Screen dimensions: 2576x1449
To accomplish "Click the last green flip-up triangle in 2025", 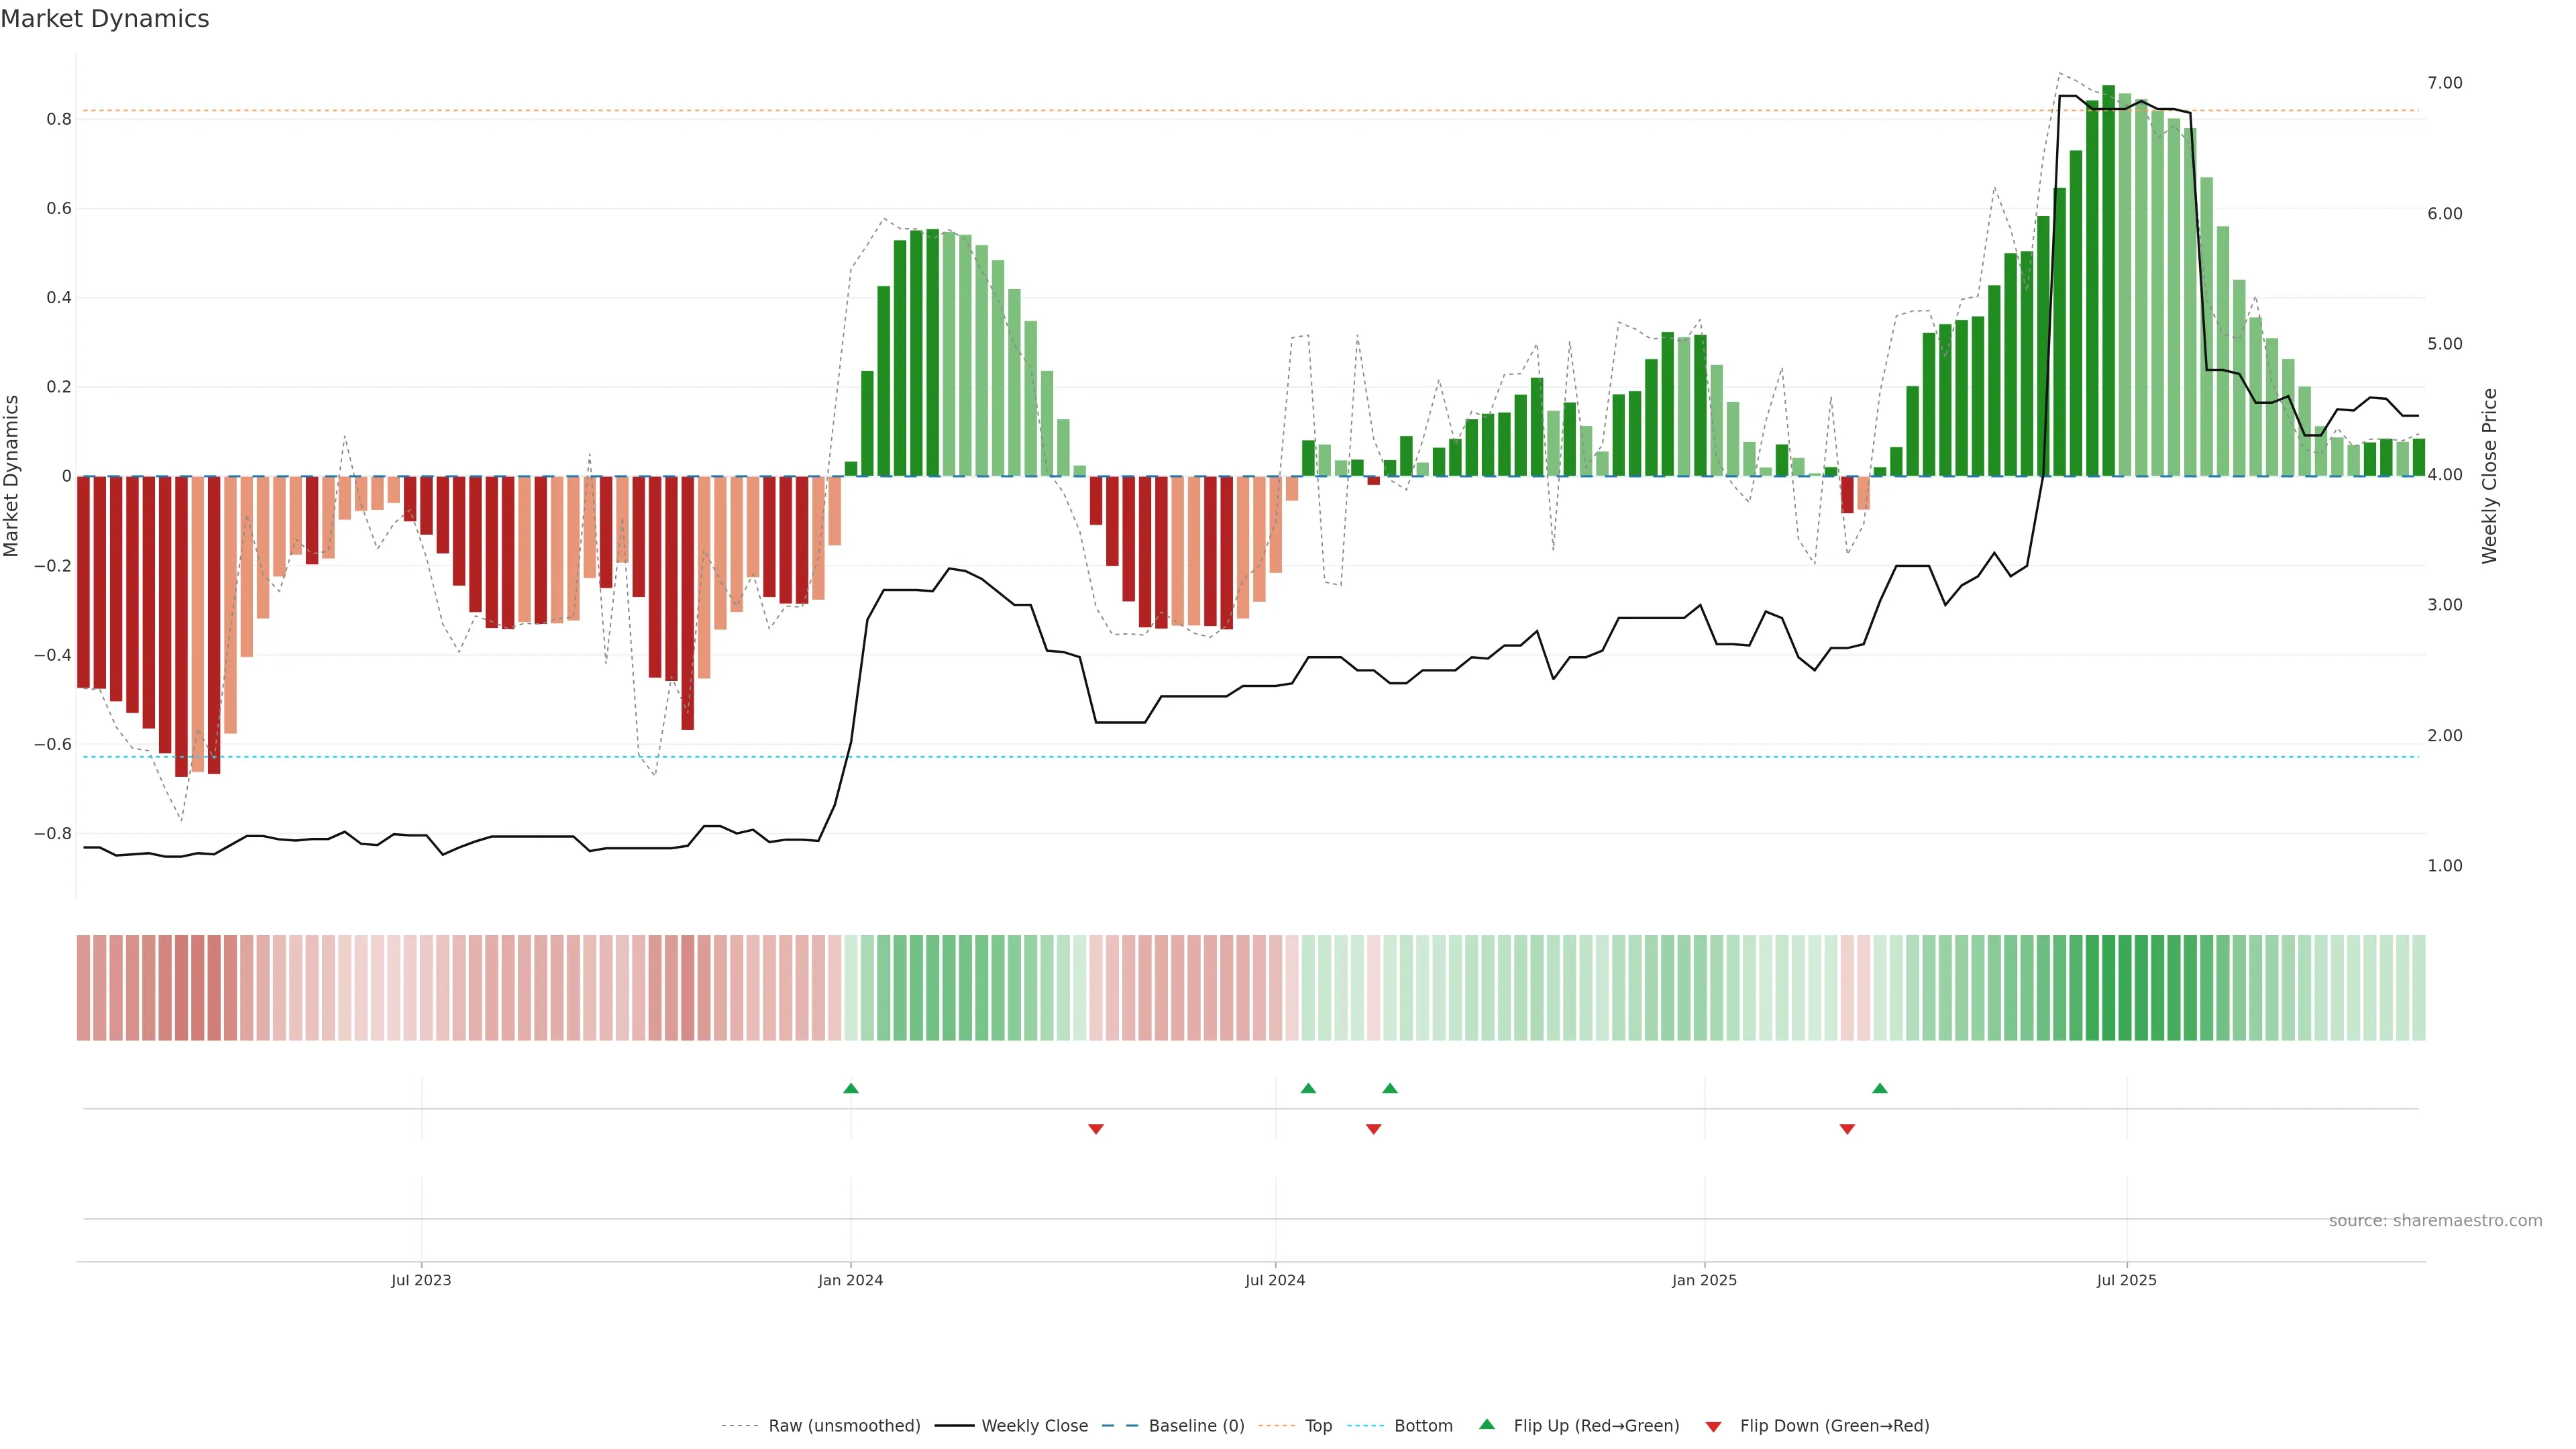I will coord(1880,1088).
